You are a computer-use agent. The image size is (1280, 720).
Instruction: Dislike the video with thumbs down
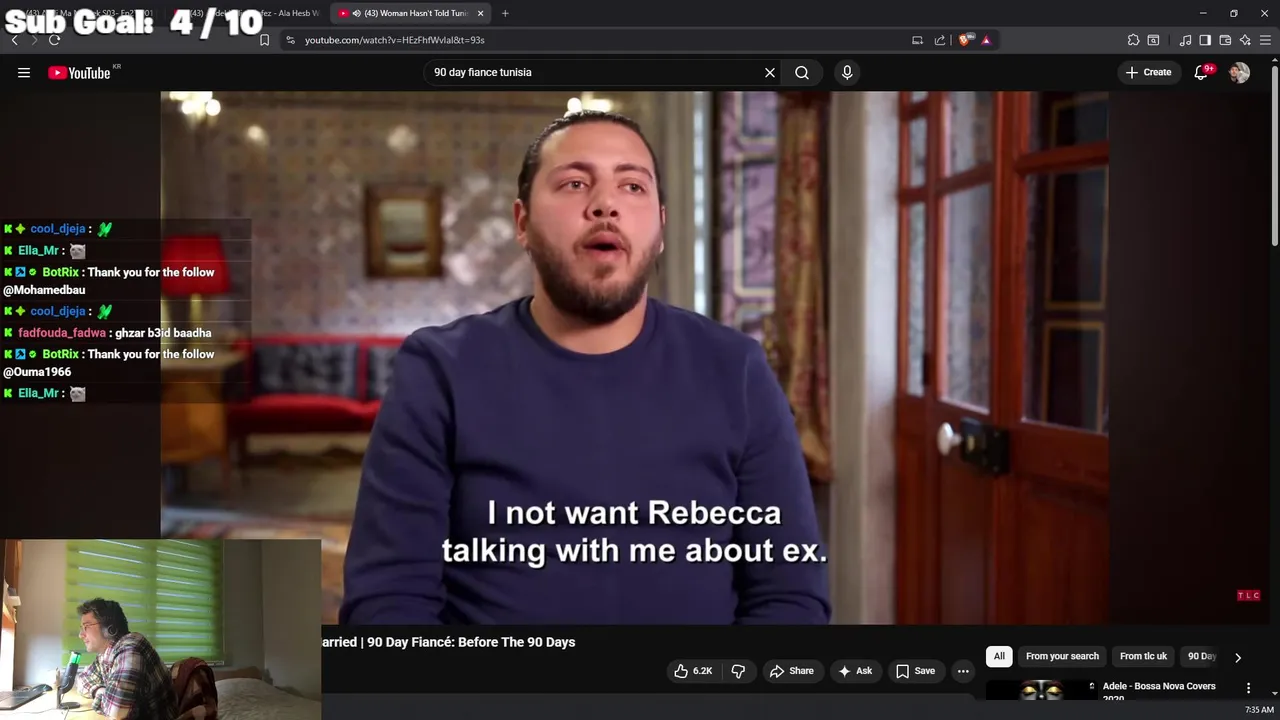tap(738, 671)
